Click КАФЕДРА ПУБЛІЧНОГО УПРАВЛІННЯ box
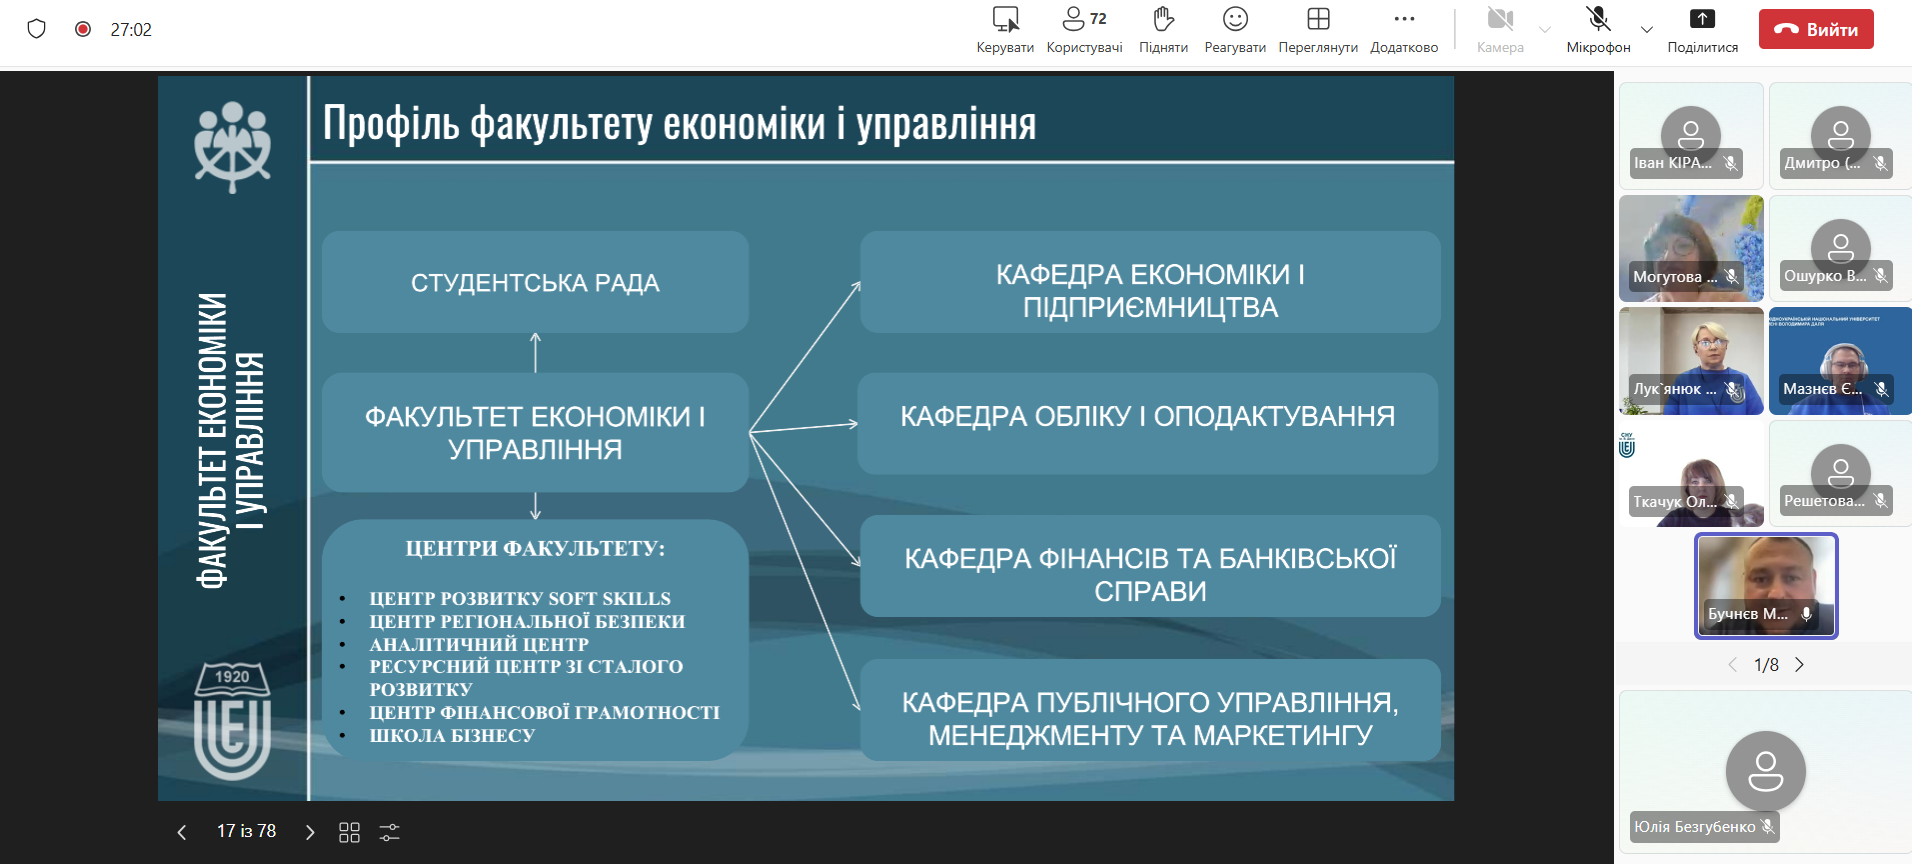 1150,710
